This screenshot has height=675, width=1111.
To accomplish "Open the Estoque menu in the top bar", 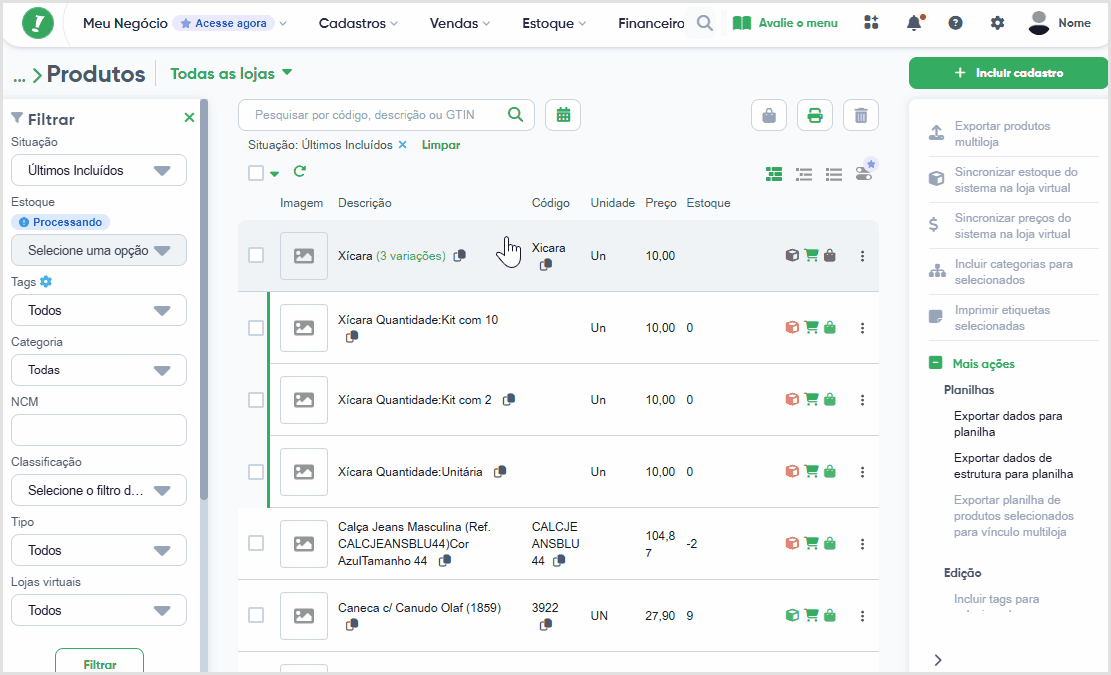I will tap(554, 23).
